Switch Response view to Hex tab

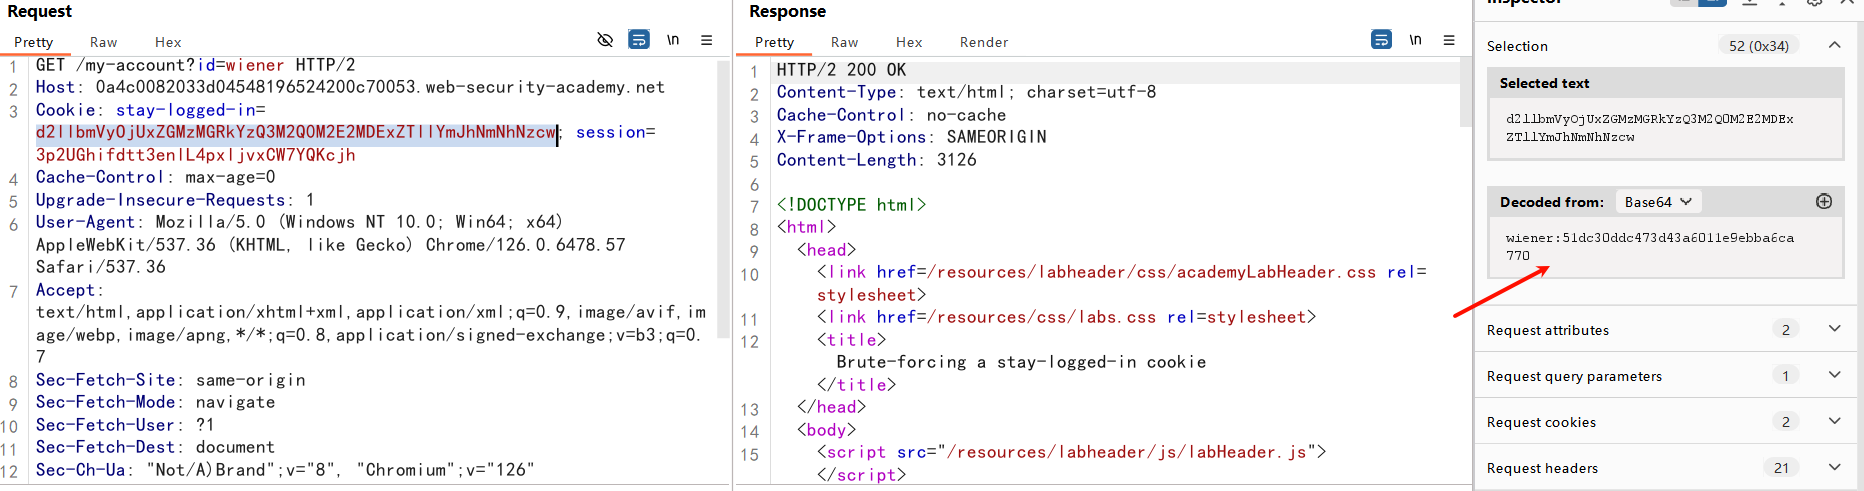[x=908, y=42]
